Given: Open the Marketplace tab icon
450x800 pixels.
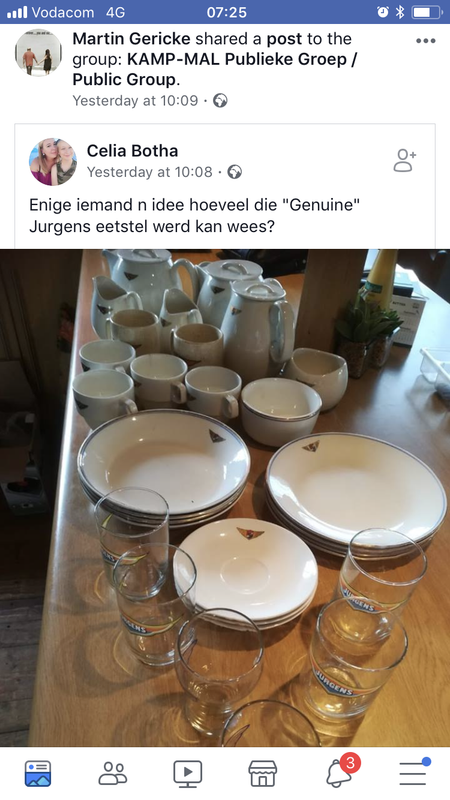Looking at the screenshot, I should tap(262, 773).
